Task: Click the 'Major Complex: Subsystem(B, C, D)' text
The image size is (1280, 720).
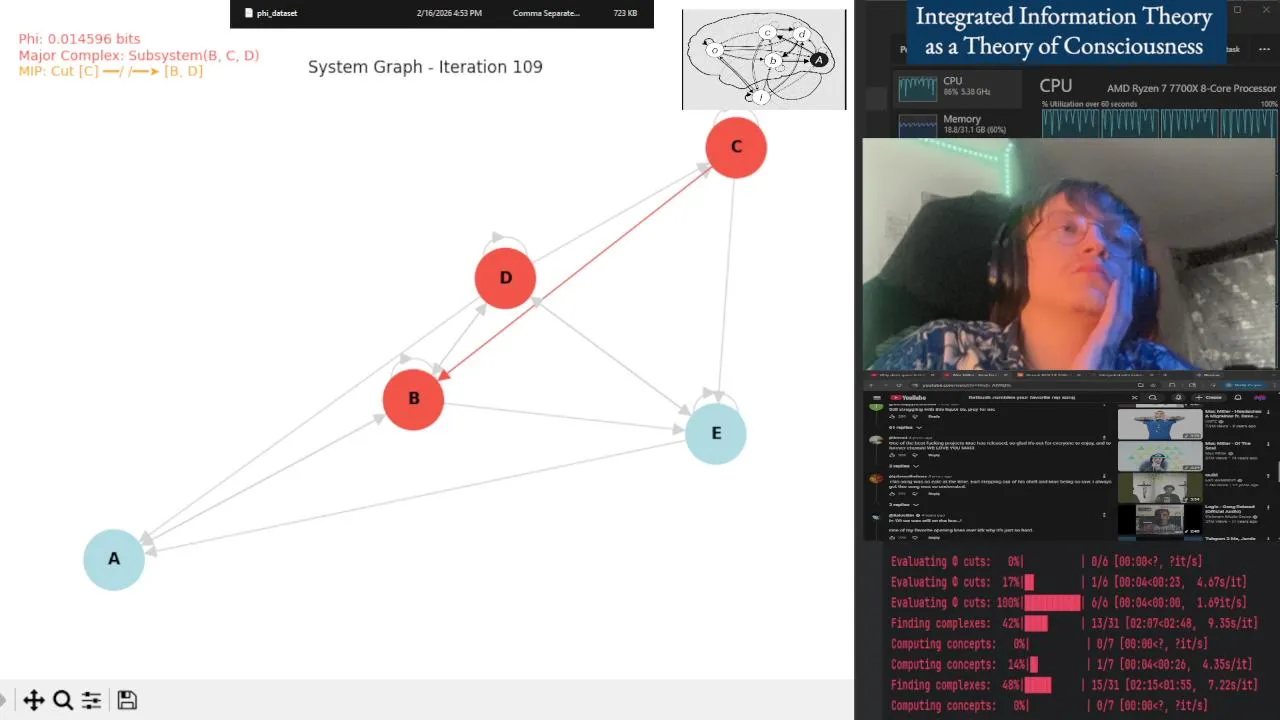Action: [139, 55]
